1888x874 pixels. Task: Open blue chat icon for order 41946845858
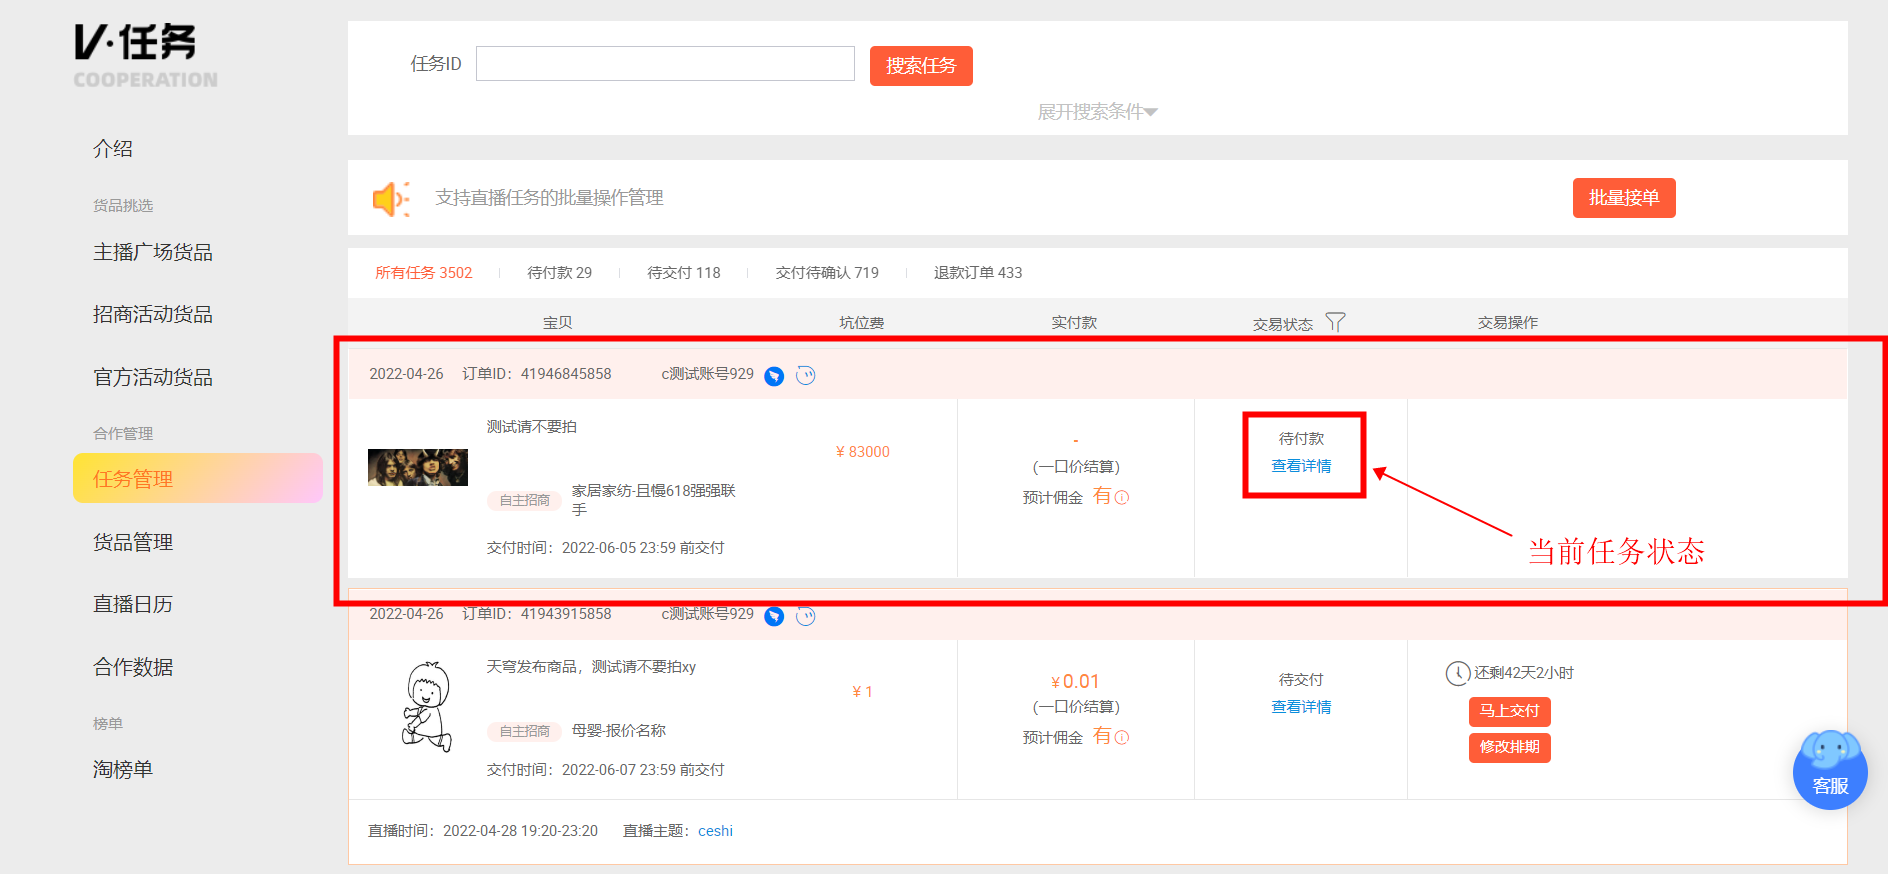point(774,376)
